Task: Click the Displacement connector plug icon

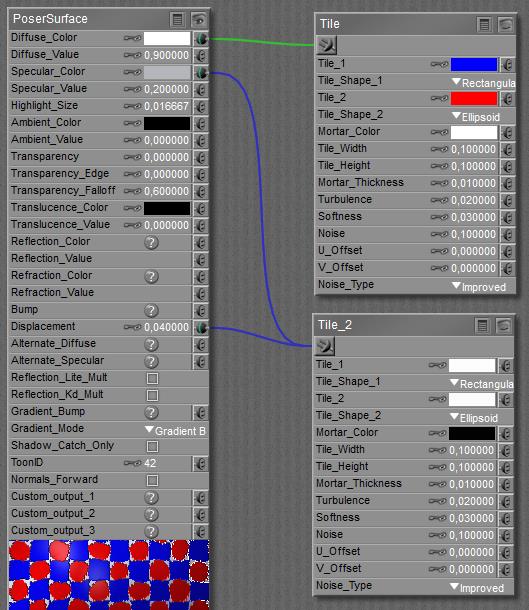Action: pyautogui.click(x=201, y=328)
